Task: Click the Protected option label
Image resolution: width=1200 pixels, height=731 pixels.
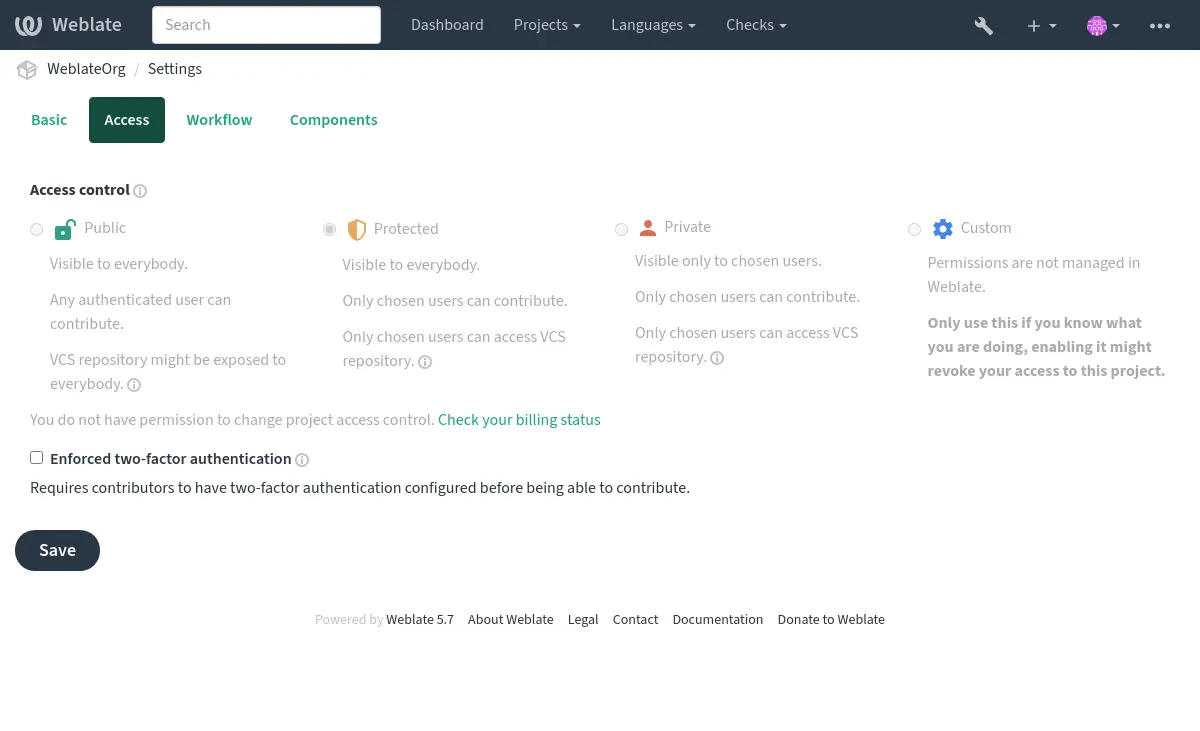Action: coord(406,229)
